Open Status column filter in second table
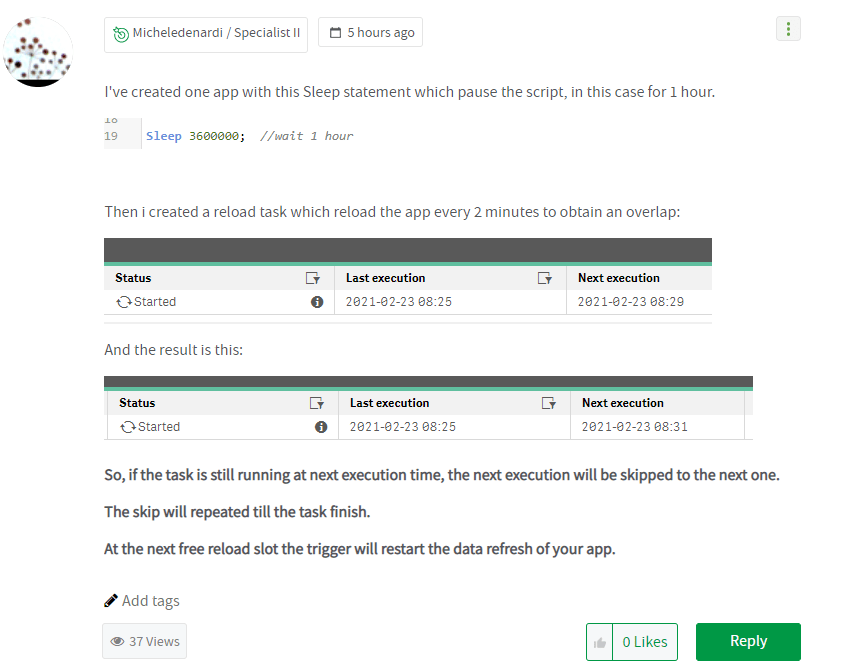 316,403
